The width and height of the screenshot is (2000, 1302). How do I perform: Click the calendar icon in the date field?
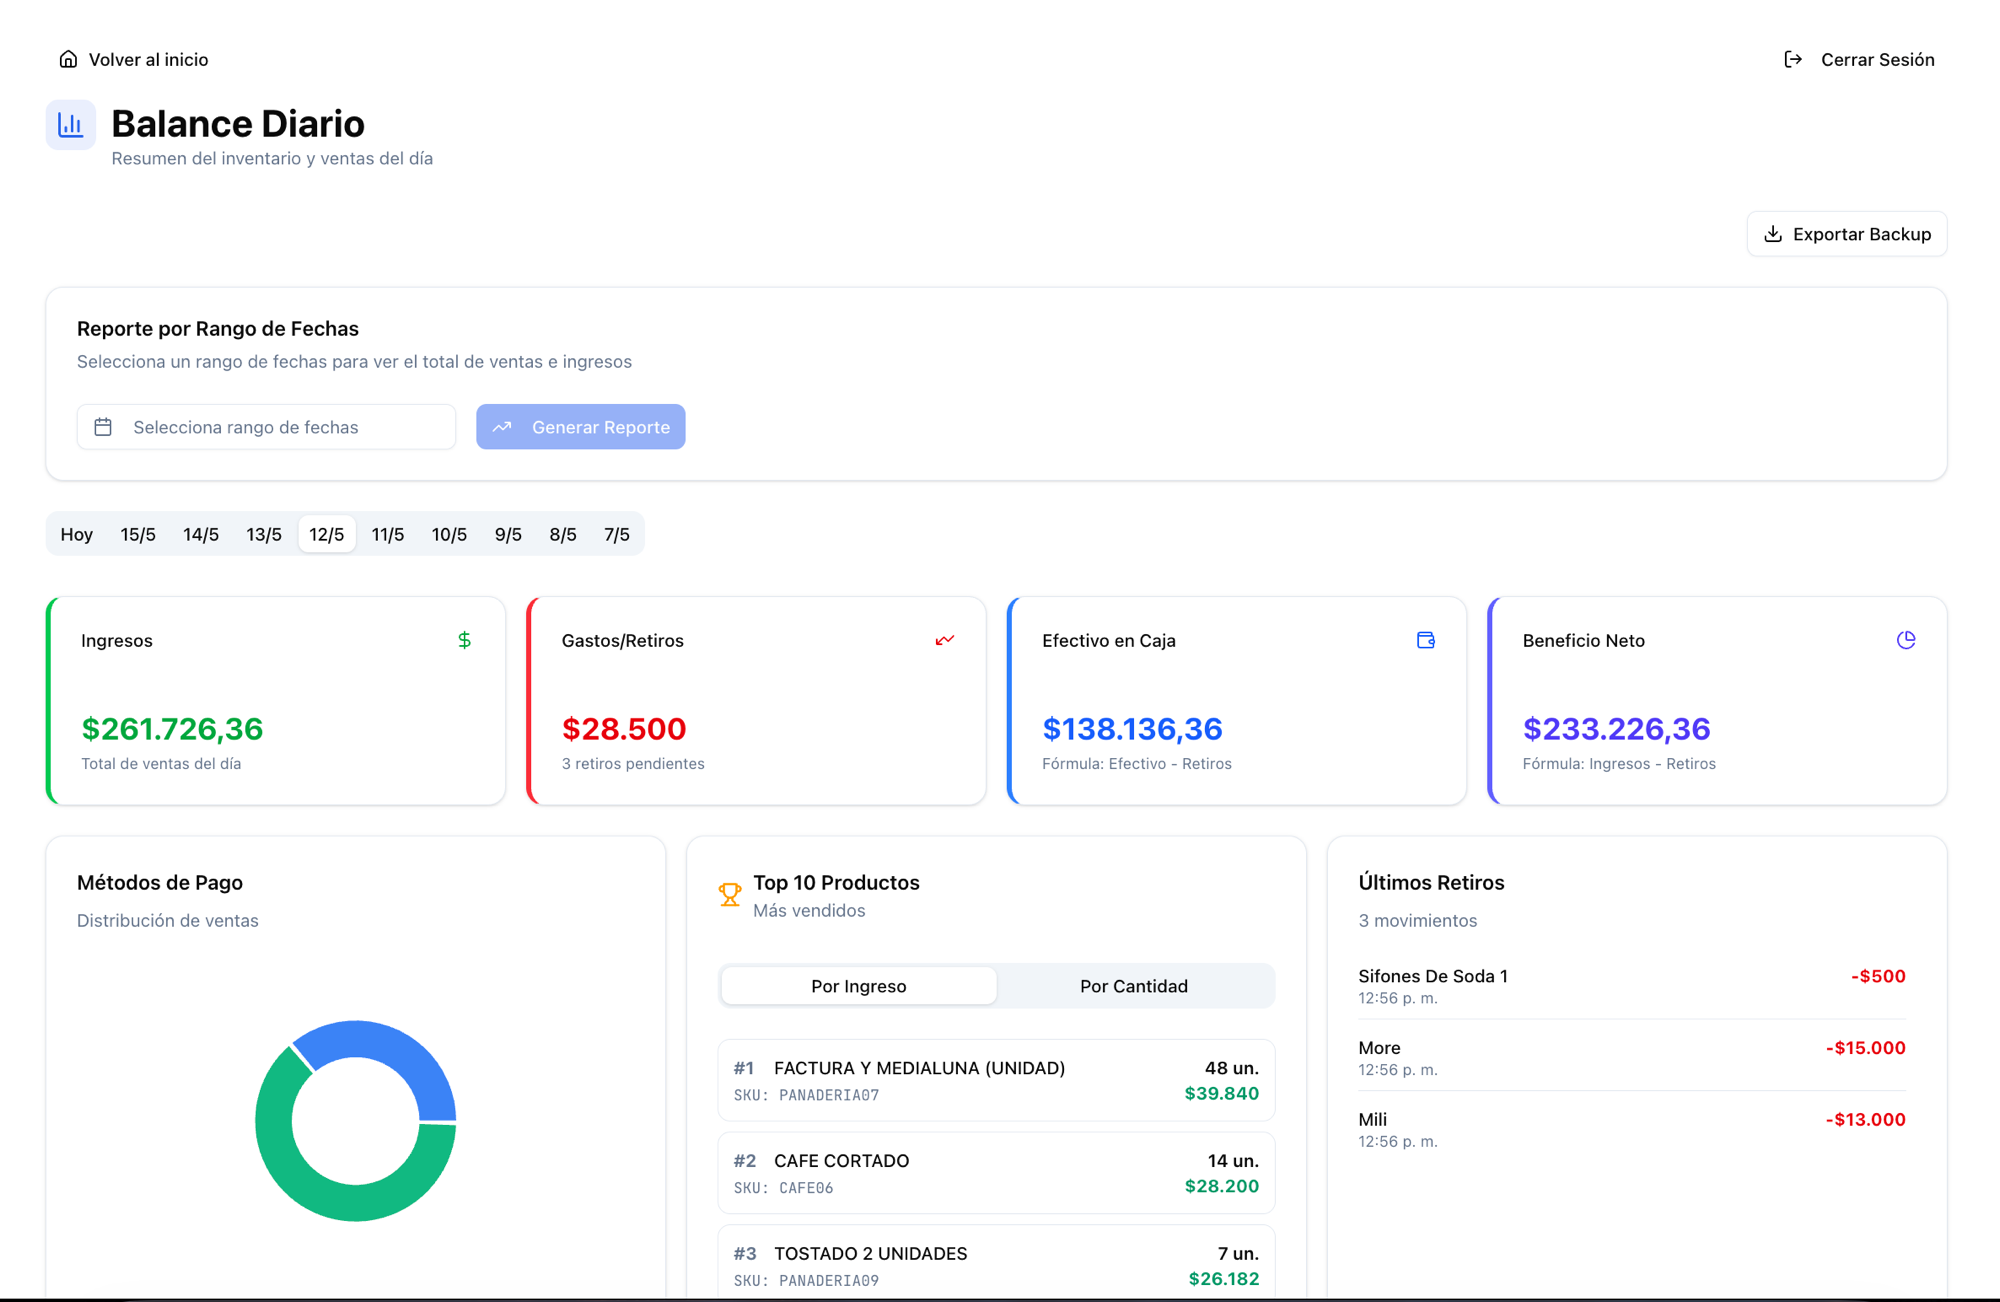(x=103, y=427)
